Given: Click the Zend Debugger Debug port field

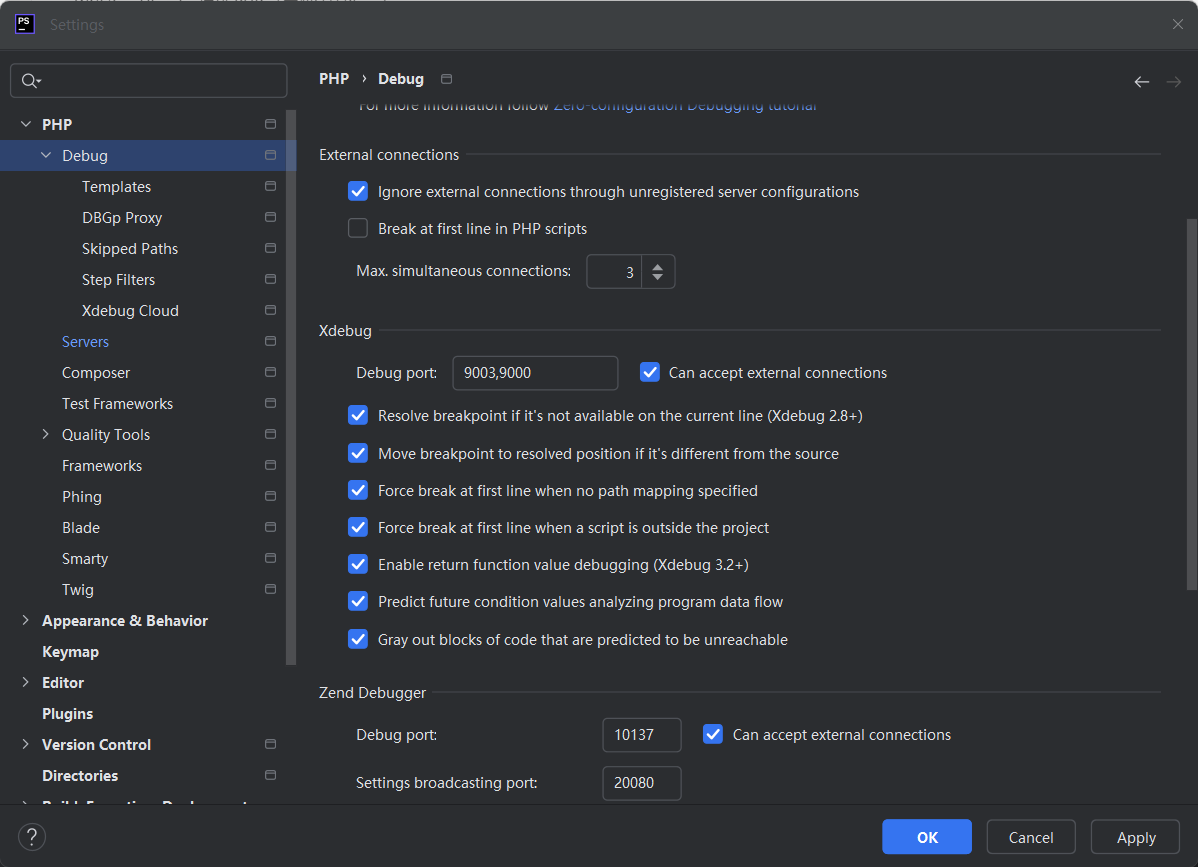Looking at the screenshot, I should pos(641,735).
